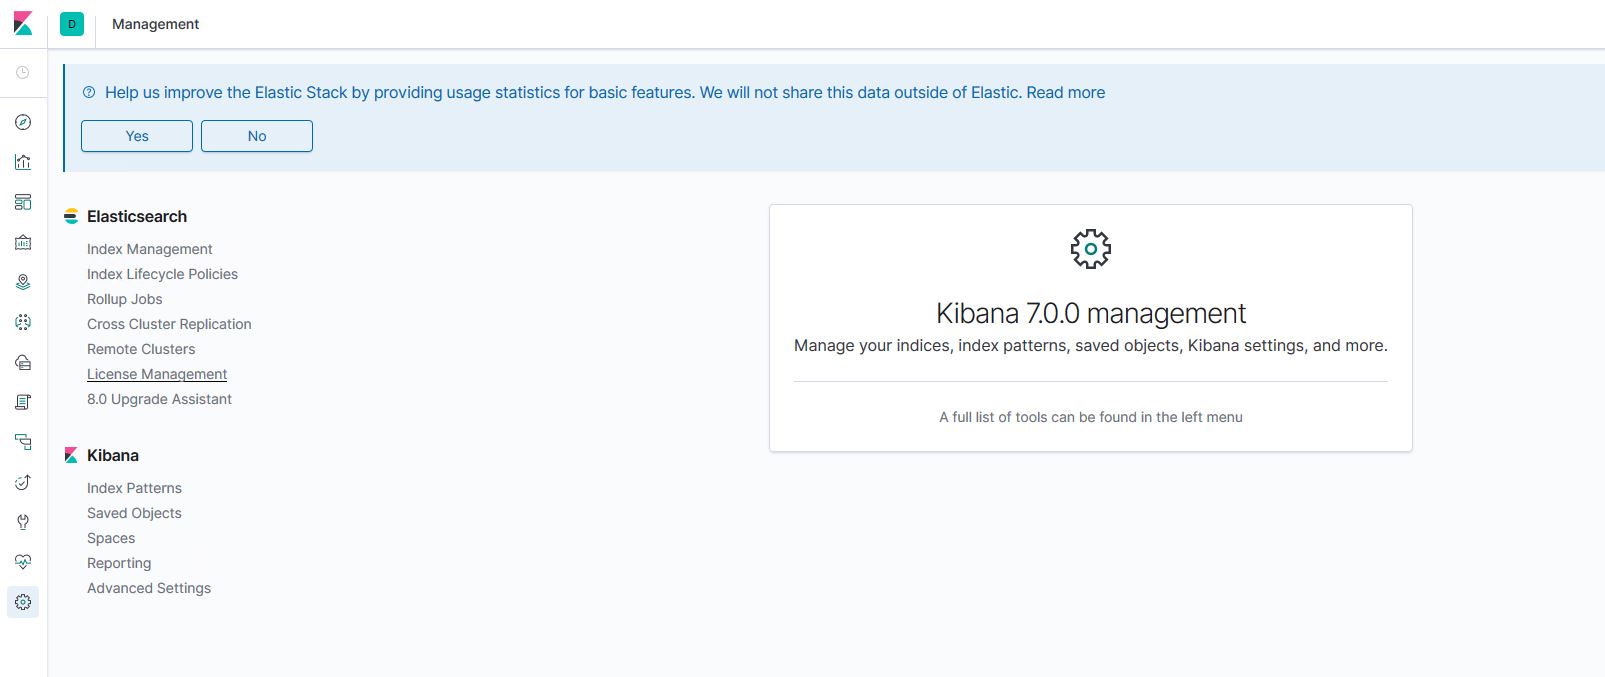Open Index Management
Image resolution: width=1605 pixels, height=677 pixels.
click(150, 249)
